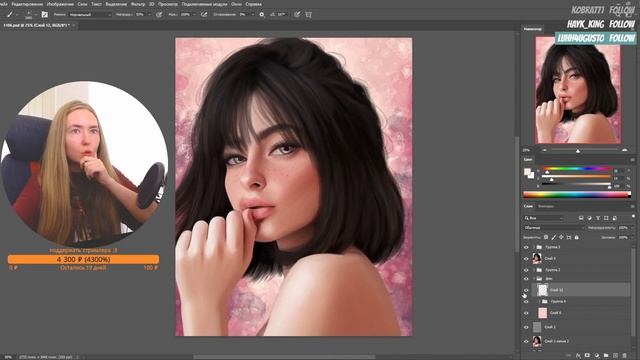Open the Изображение menu
Viewport: 640px width, 360px height.
(x=60, y=4)
